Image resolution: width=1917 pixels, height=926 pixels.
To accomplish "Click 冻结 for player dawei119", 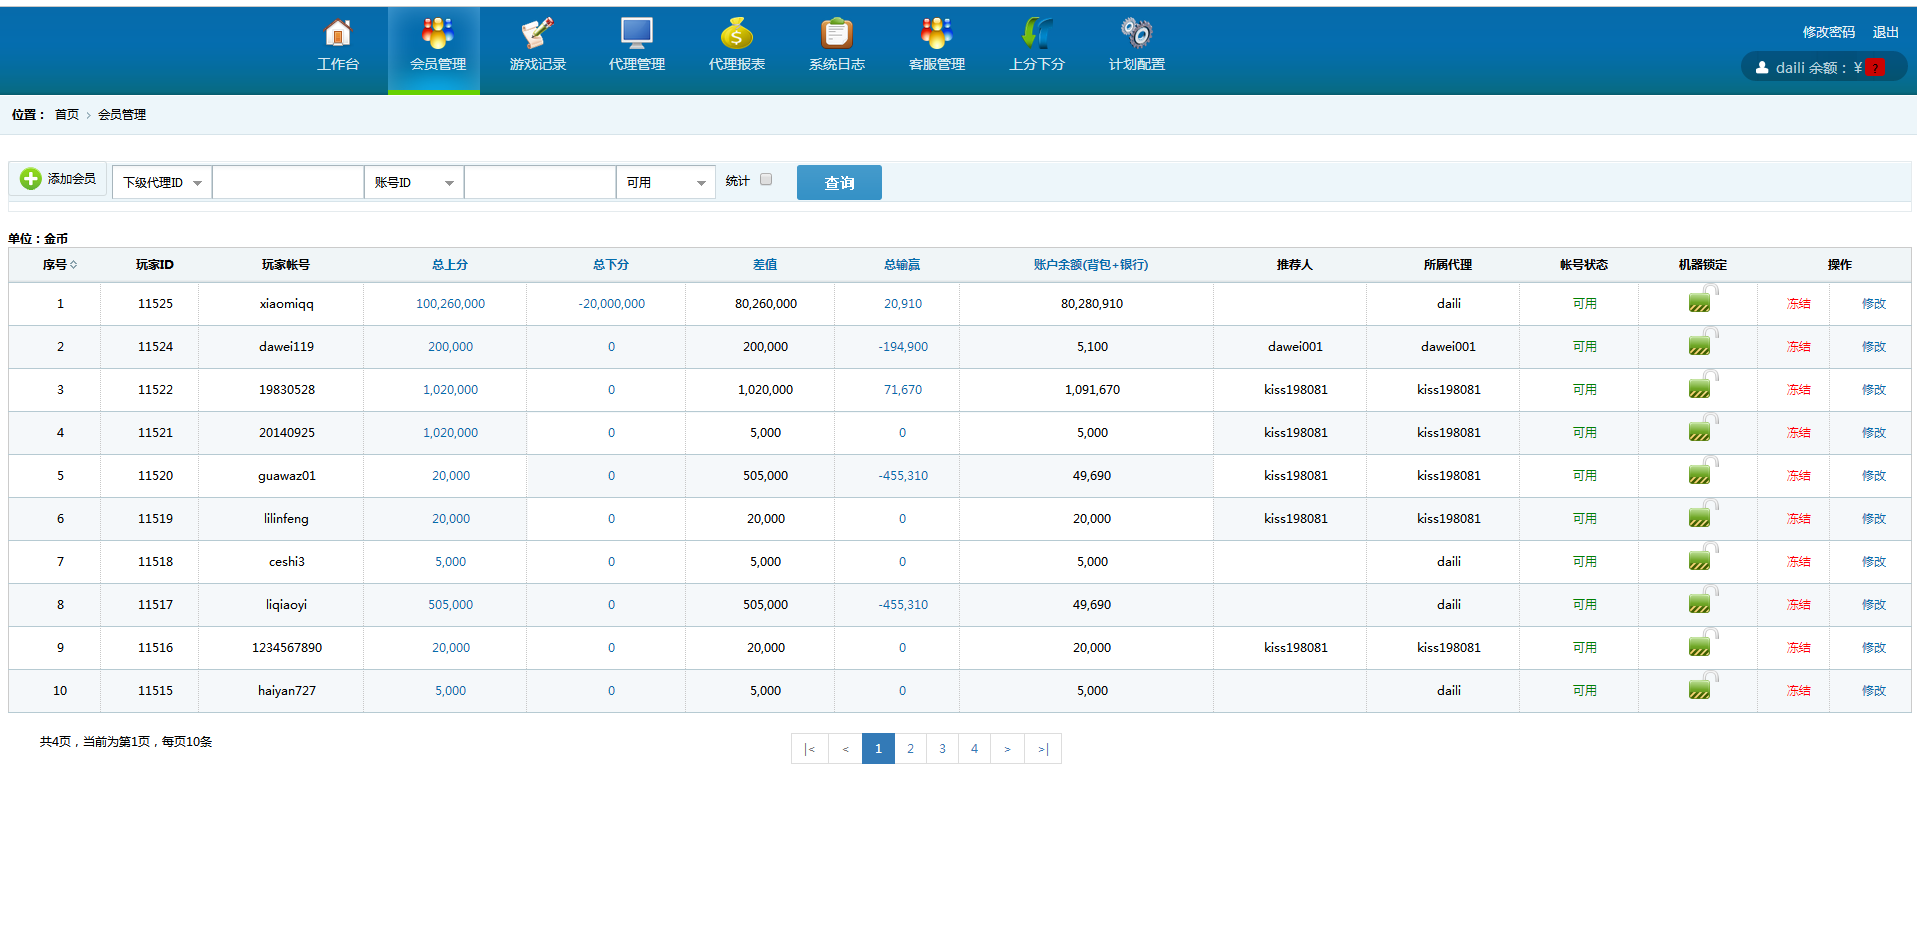I will pos(1798,347).
